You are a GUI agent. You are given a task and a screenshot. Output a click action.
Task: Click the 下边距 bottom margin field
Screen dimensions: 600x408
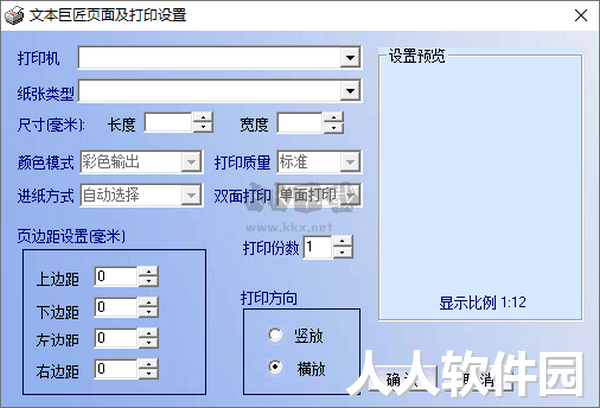point(116,307)
